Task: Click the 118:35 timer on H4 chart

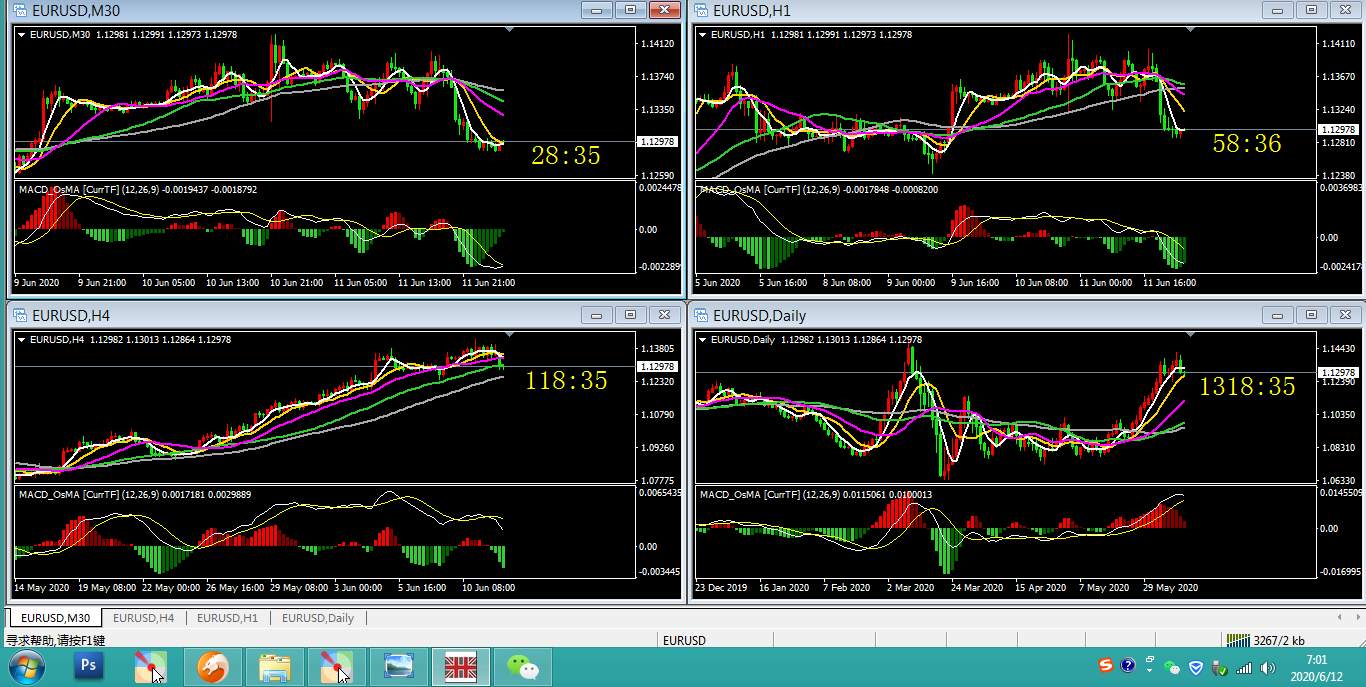Action: 566,380
